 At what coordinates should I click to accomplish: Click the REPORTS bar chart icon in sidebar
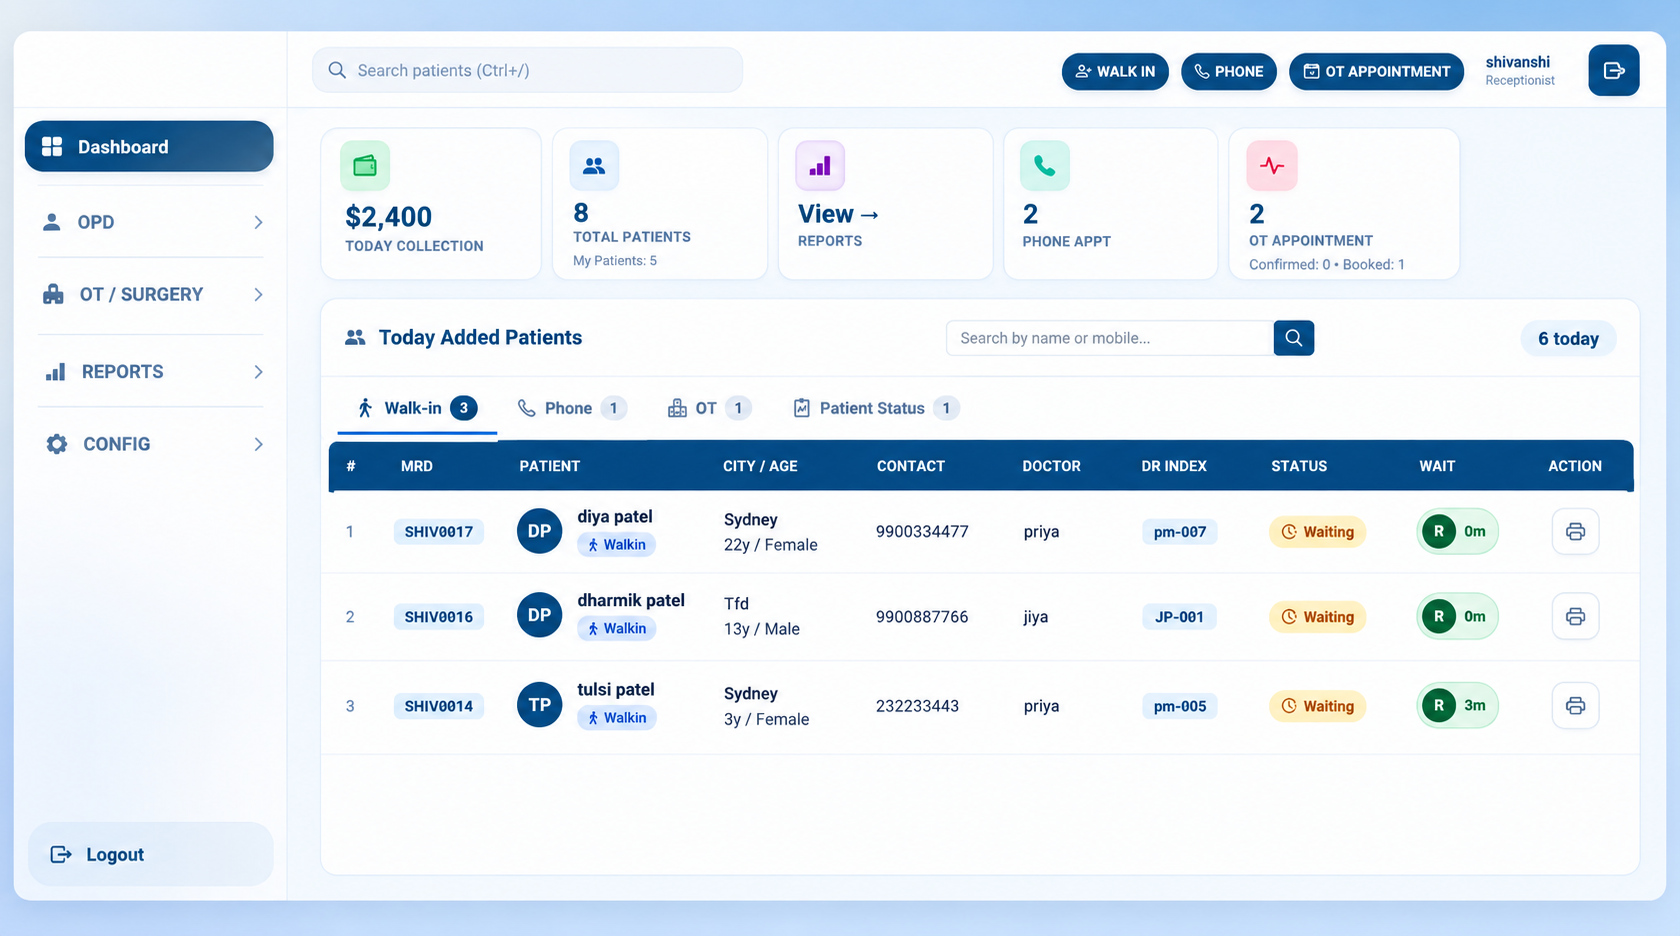pyautogui.click(x=56, y=372)
